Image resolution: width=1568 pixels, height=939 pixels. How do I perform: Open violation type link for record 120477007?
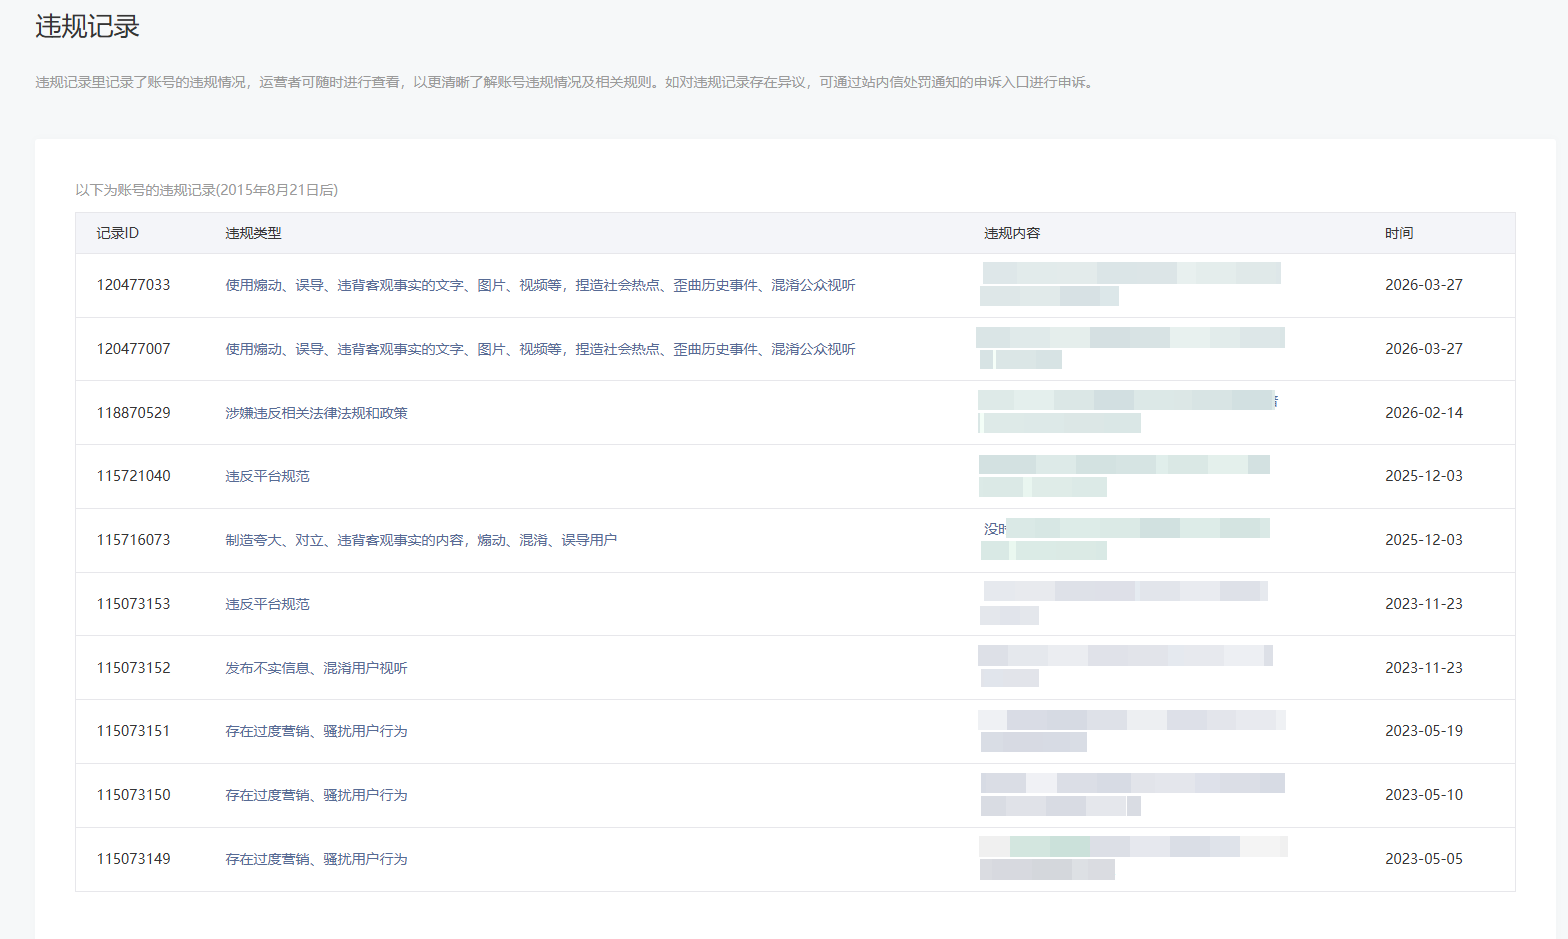click(x=540, y=349)
